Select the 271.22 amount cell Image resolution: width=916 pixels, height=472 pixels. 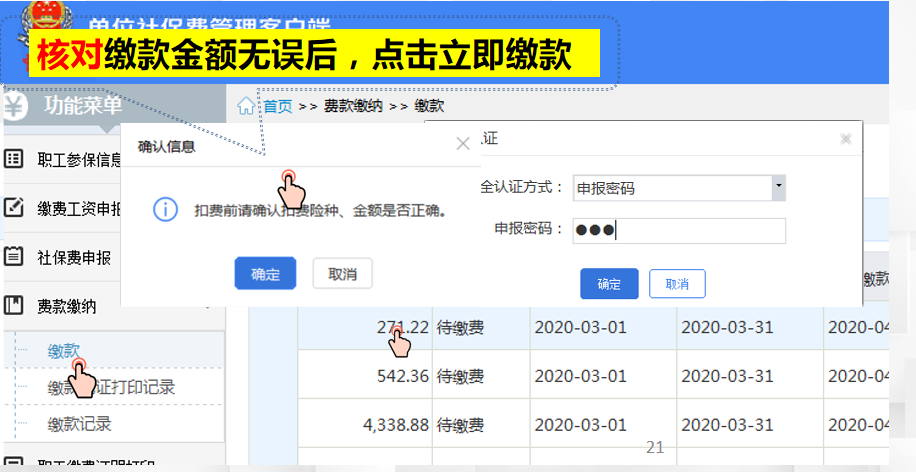pos(365,327)
